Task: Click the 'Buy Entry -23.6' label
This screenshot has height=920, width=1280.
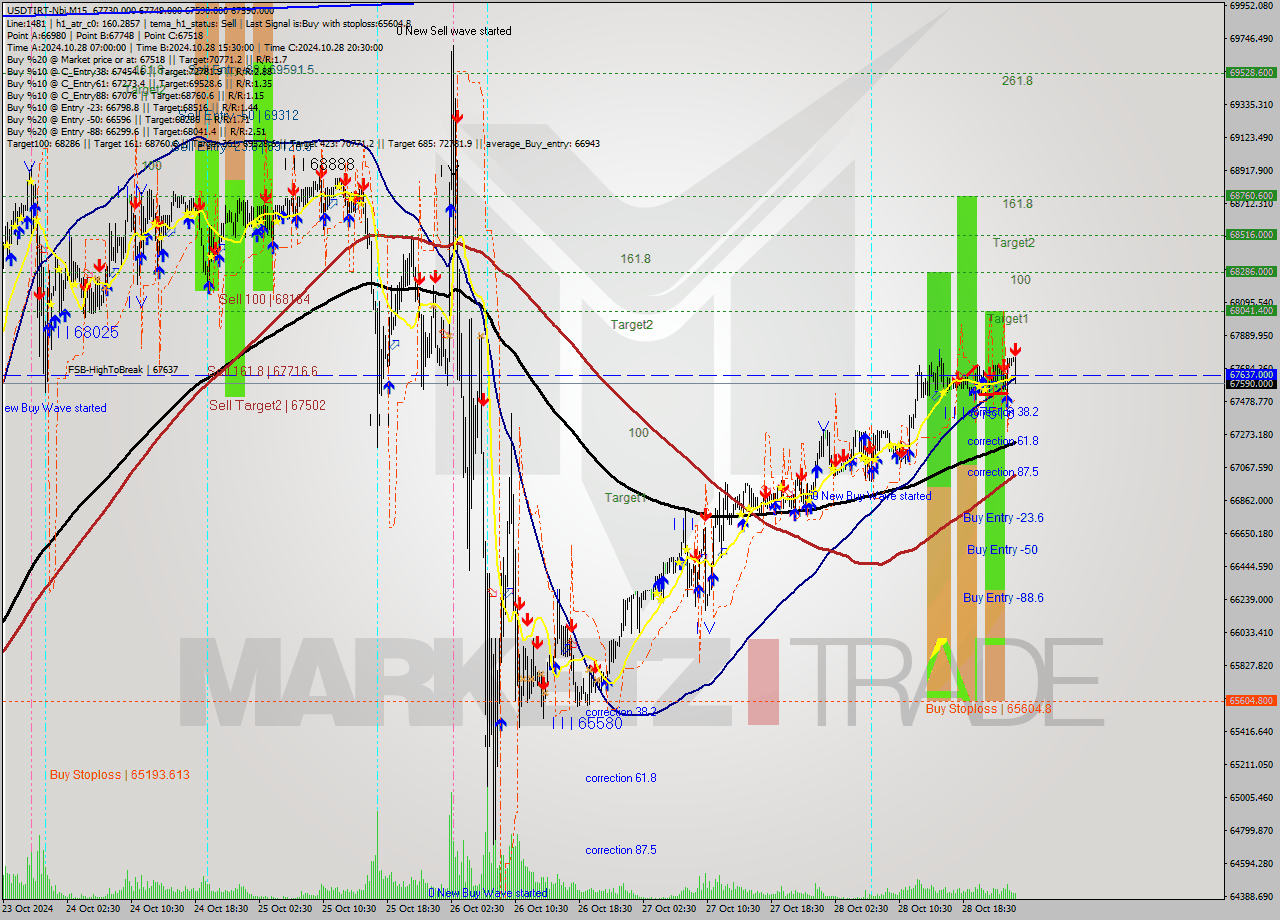Action: click(x=1003, y=518)
